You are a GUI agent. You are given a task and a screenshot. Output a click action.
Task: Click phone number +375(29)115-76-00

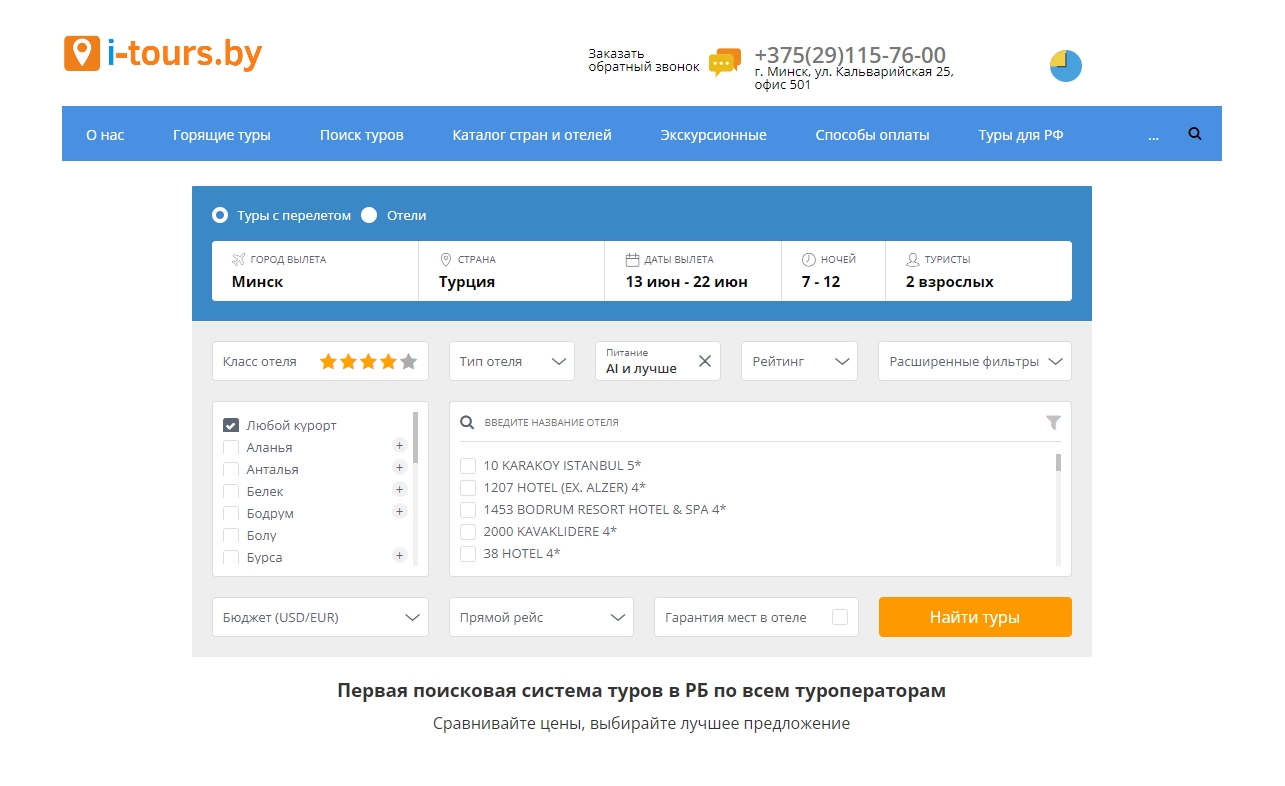click(x=850, y=55)
